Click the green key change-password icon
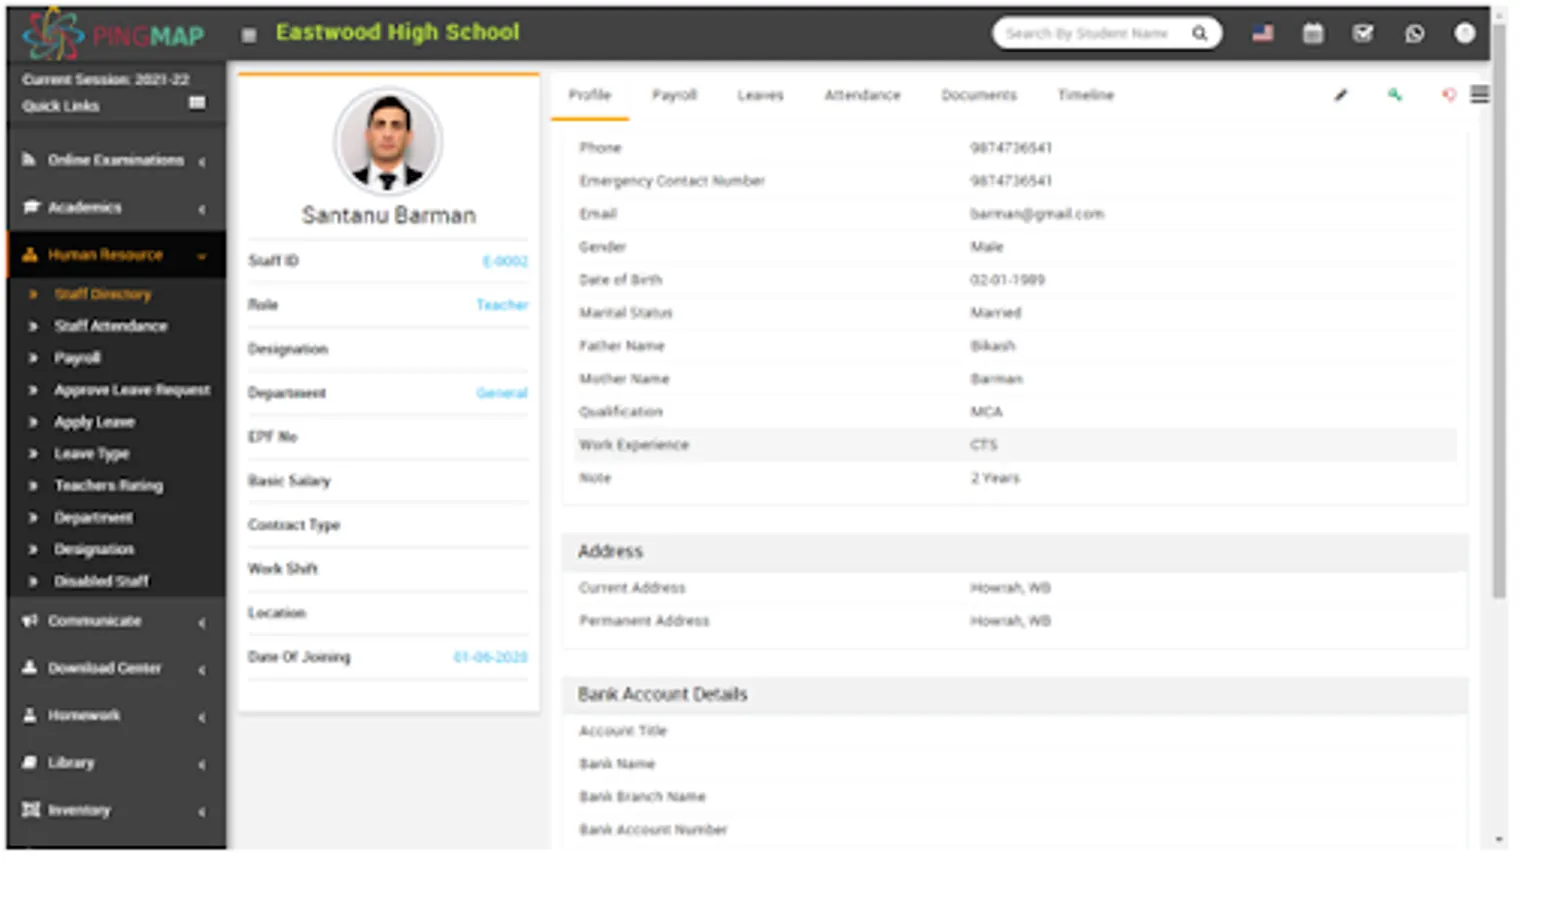The height and width of the screenshot is (900, 1541). click(x=1394, y=95)
